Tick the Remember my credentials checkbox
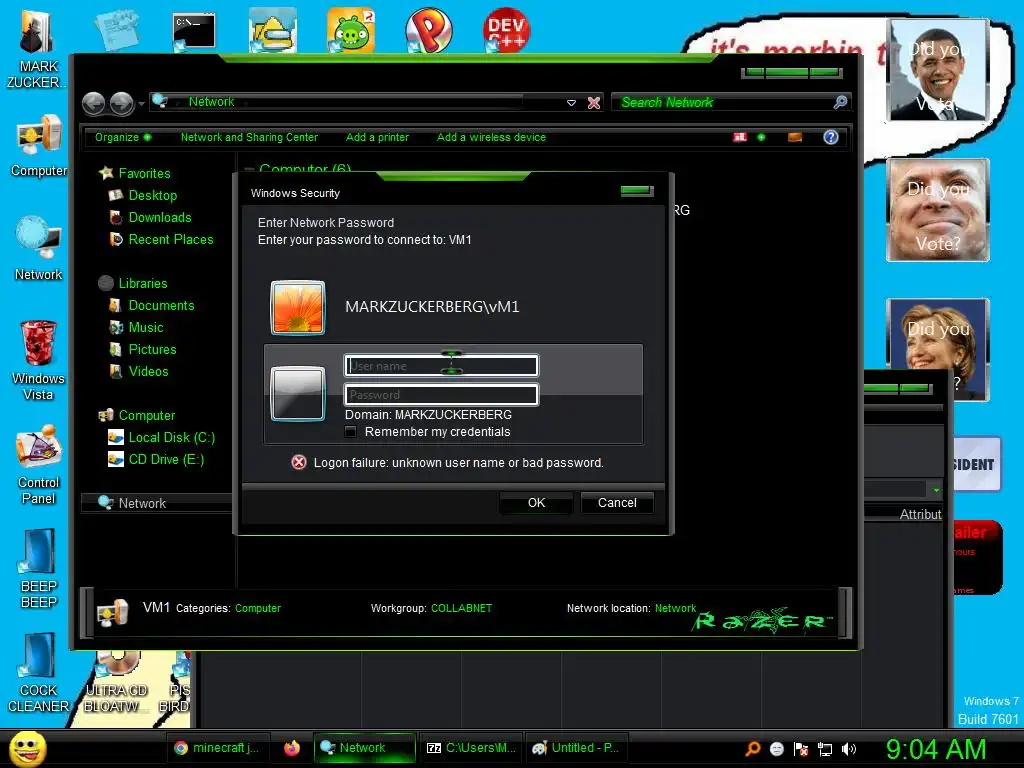Image resolution: width=1024 pixels, height=768 pixels. 351,432
